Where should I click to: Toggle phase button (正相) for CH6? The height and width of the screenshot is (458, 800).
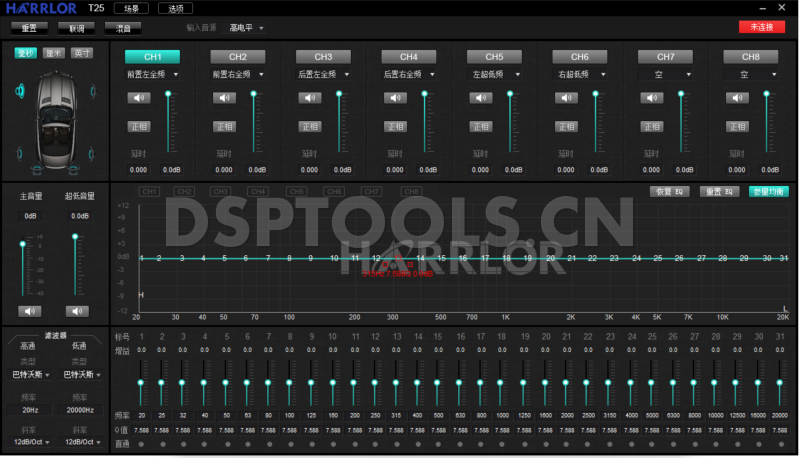565,127
